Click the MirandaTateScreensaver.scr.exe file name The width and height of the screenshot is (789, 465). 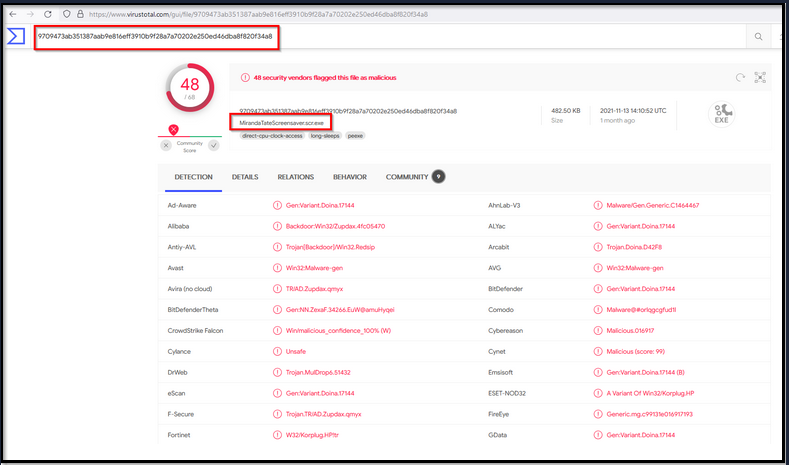tap(281, 123)
